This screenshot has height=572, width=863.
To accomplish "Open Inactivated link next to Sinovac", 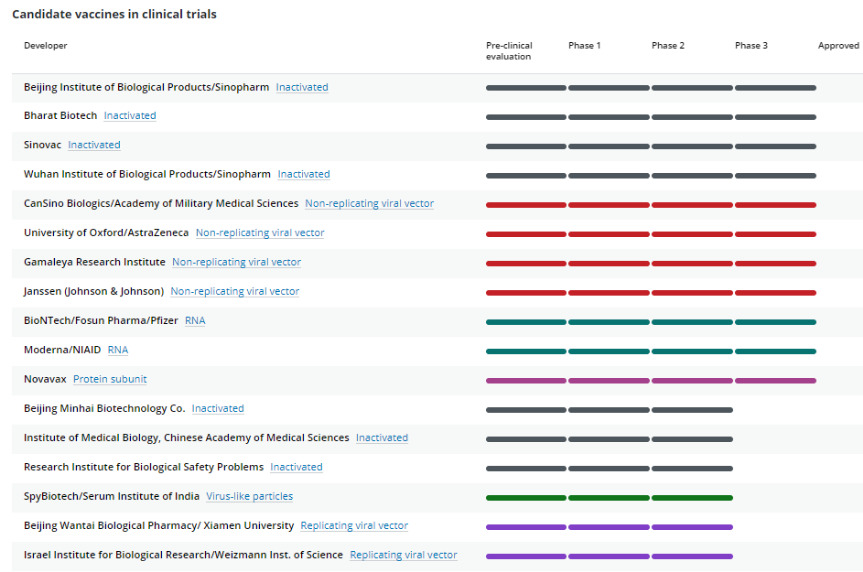I will tap(94, 145).
